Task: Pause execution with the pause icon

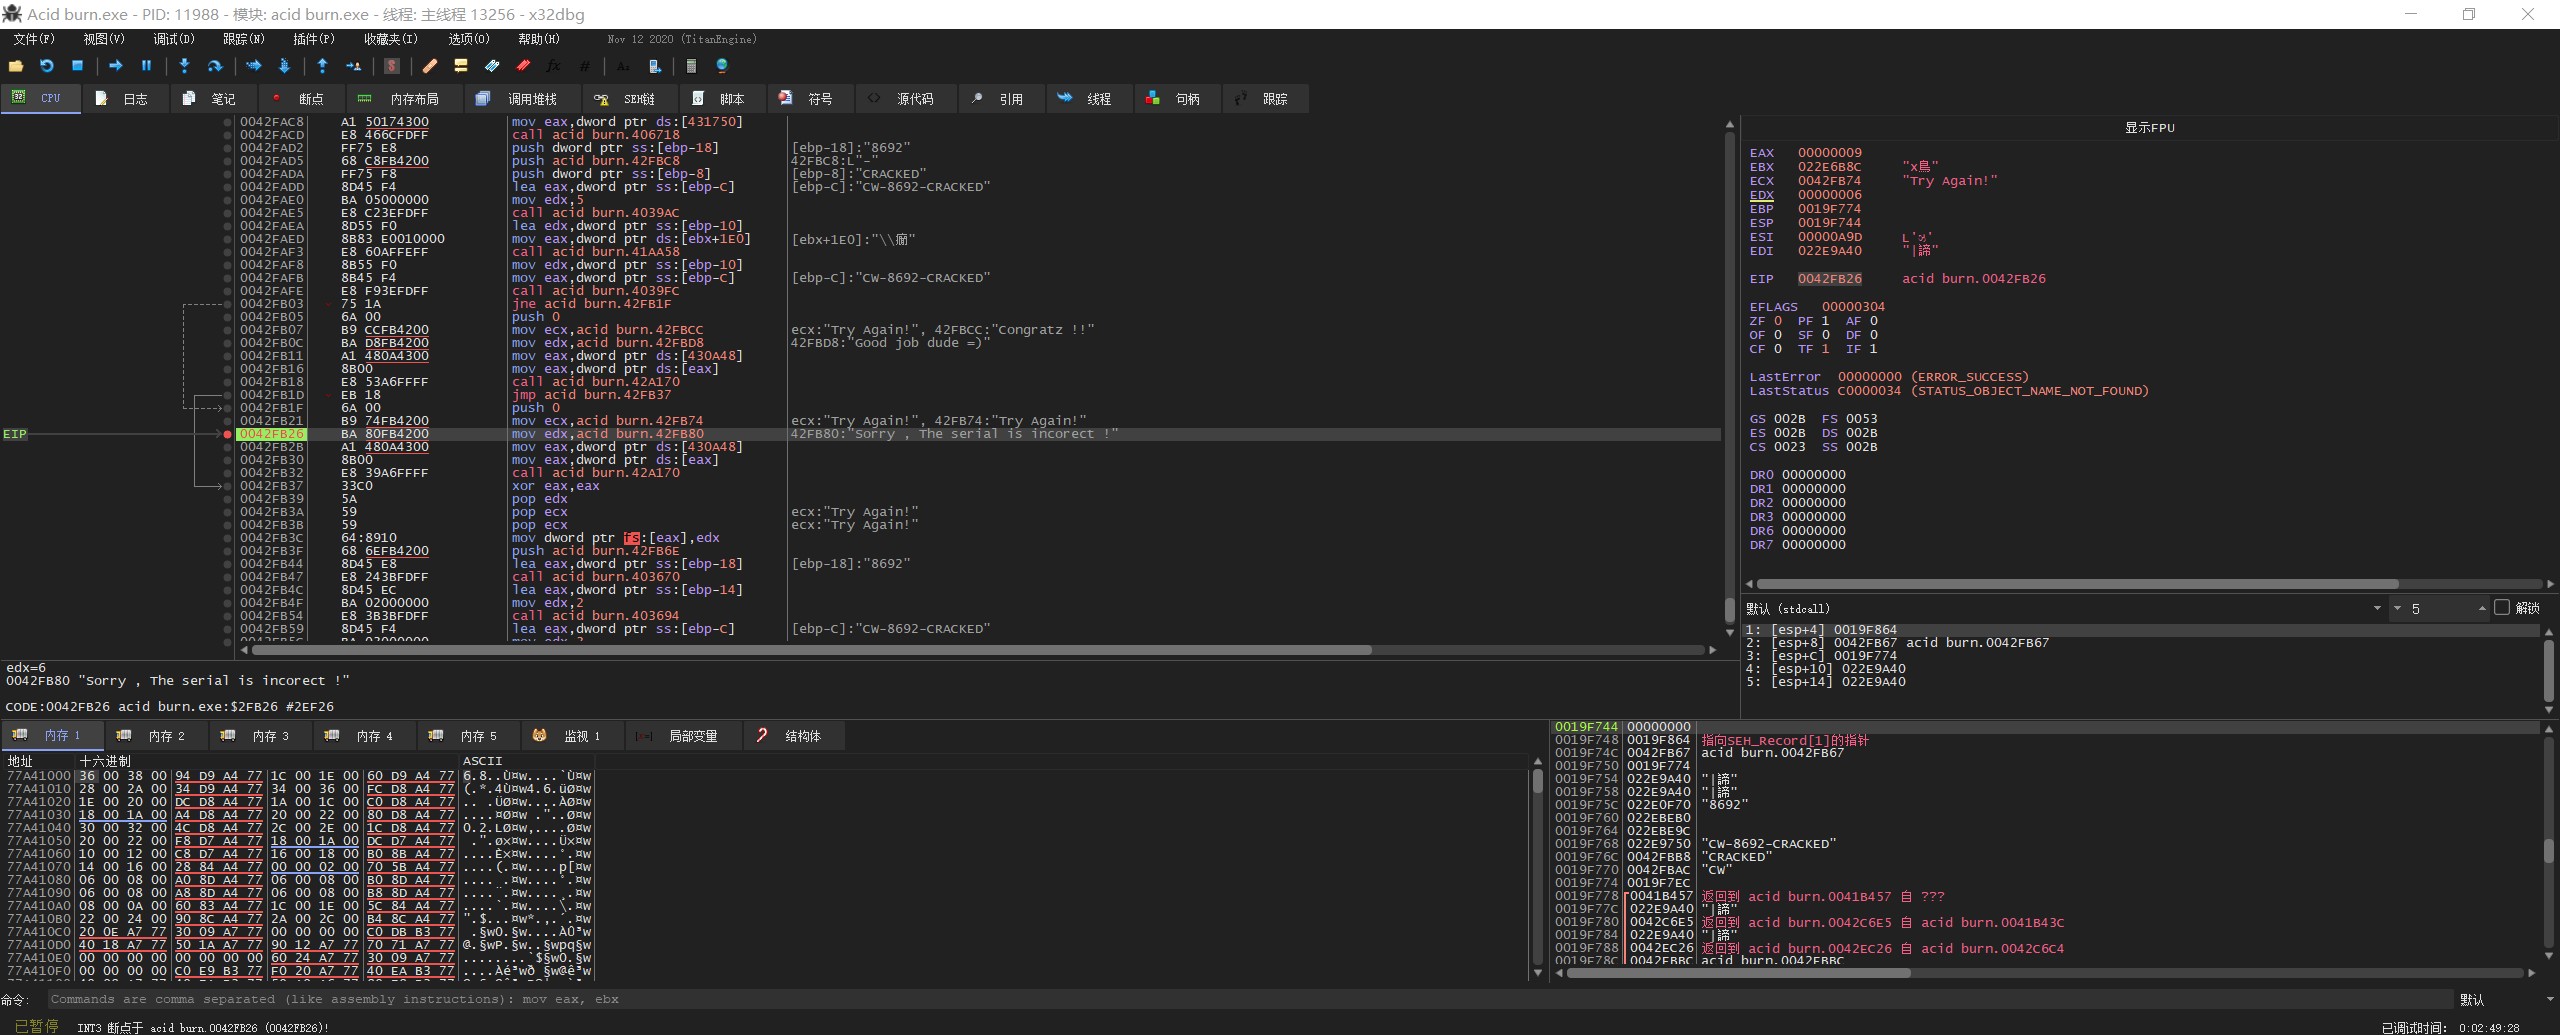Action: [146, 66]
